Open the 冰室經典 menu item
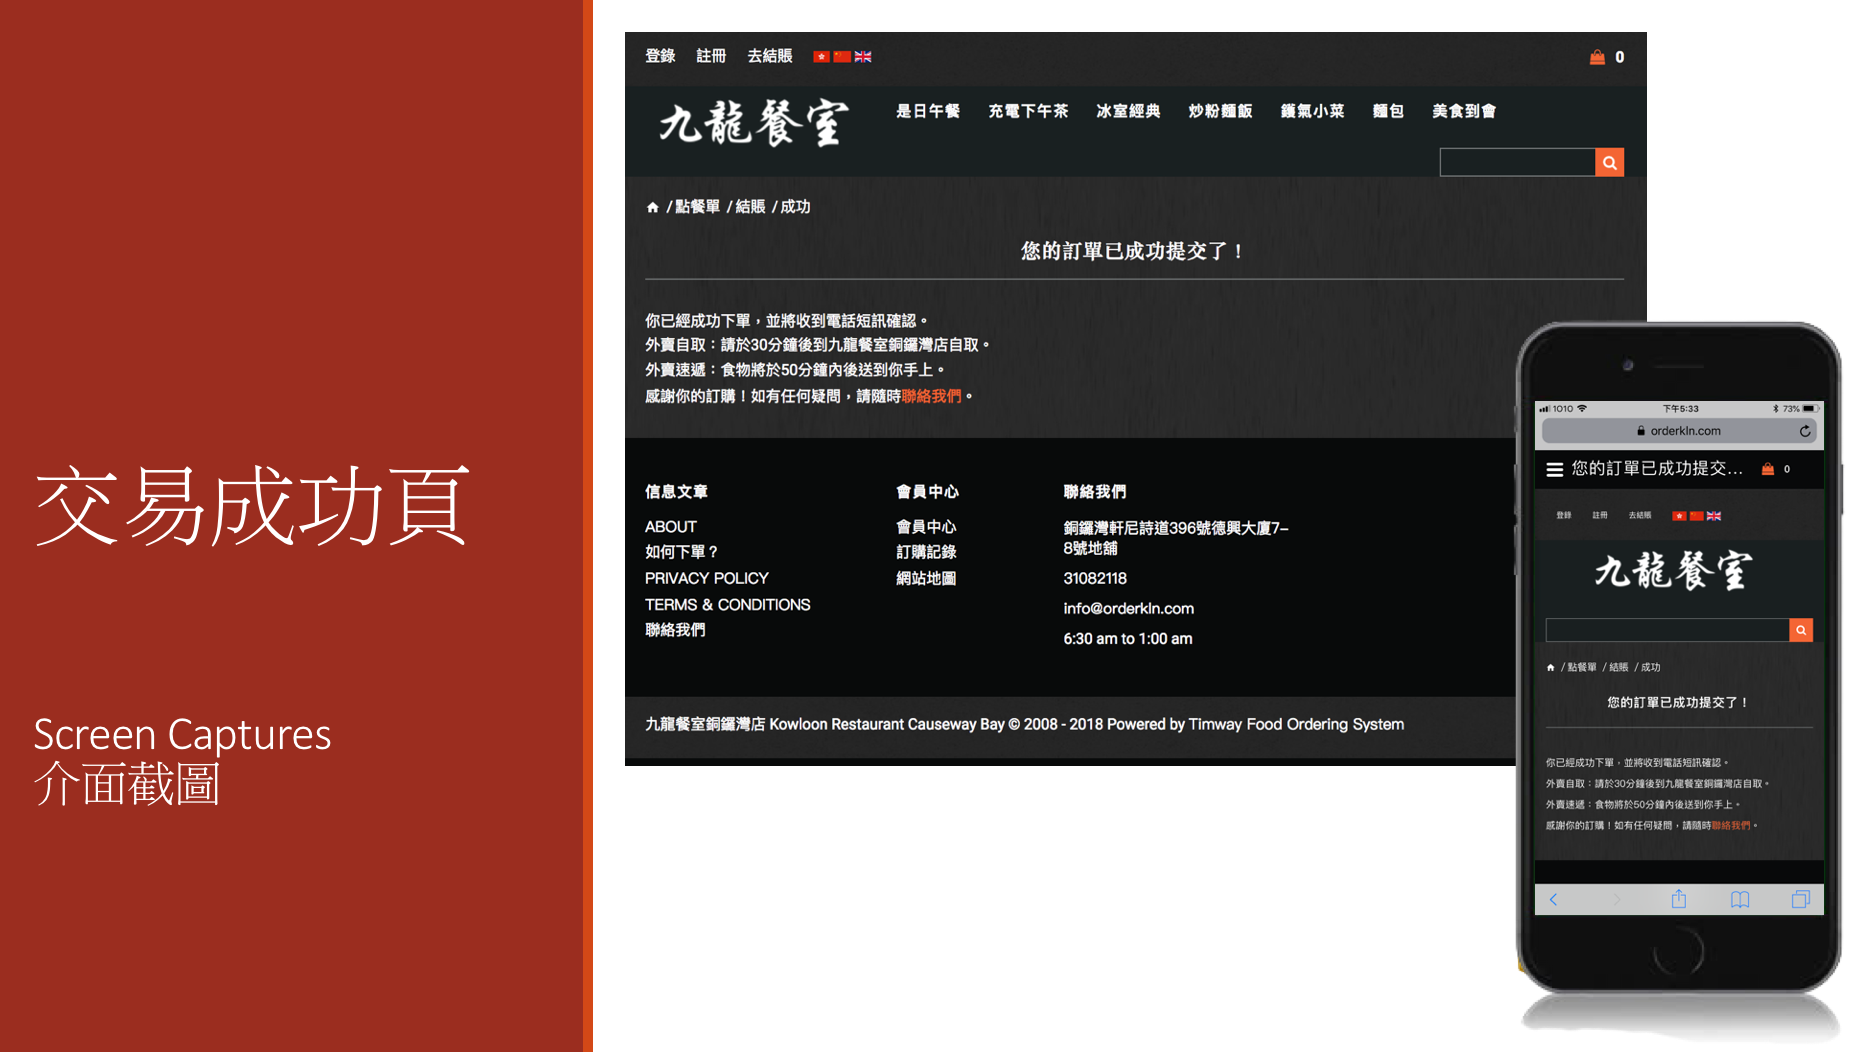This screenshot has height=1052, width=1857. pos(1128,111)
